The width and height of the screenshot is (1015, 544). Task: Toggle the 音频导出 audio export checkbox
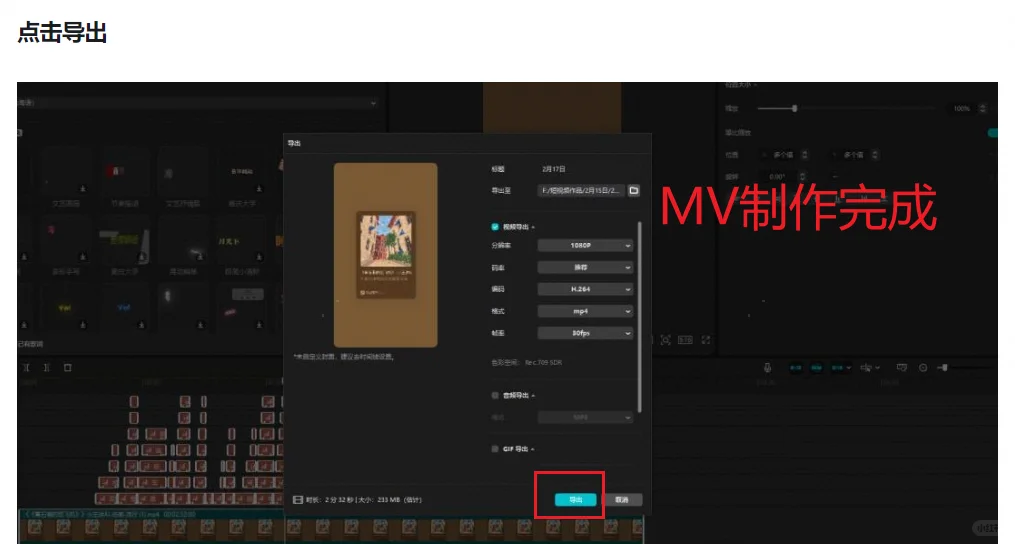495,395
